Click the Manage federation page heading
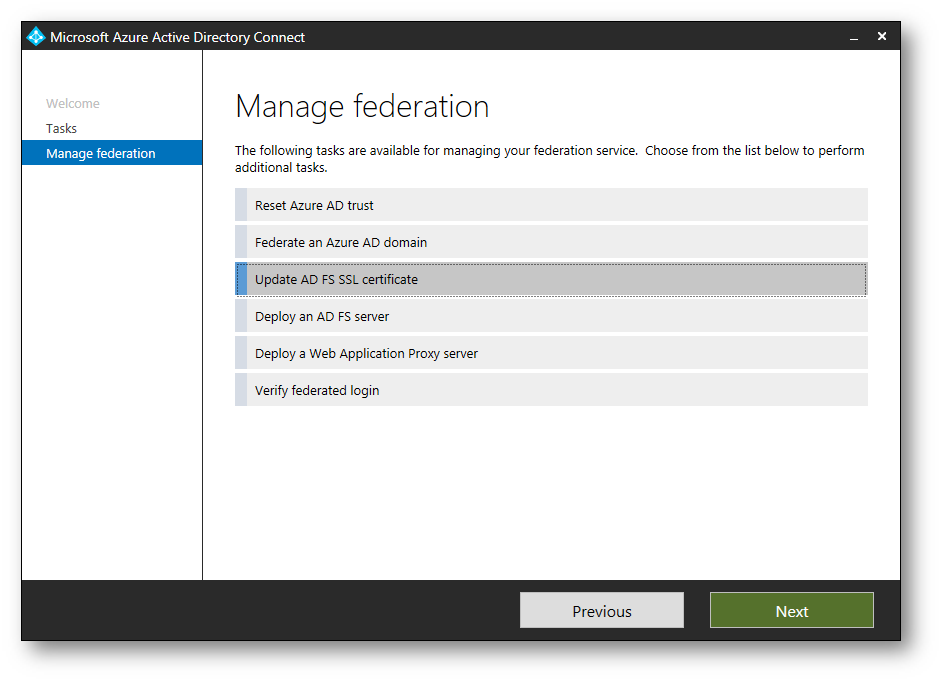This screenshot has height=683, width=943. click(x=362, y=106)
